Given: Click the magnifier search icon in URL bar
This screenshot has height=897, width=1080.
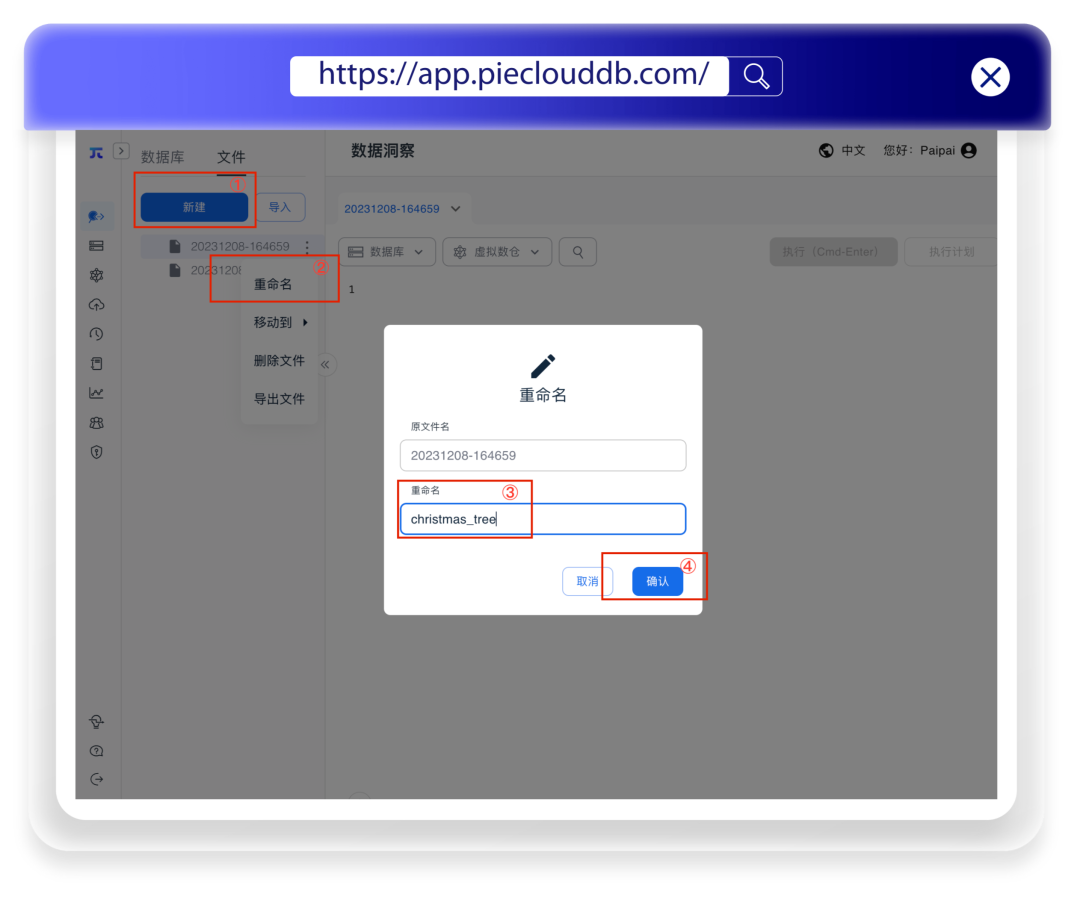Looking at the screenshot, I should [756, 76].
